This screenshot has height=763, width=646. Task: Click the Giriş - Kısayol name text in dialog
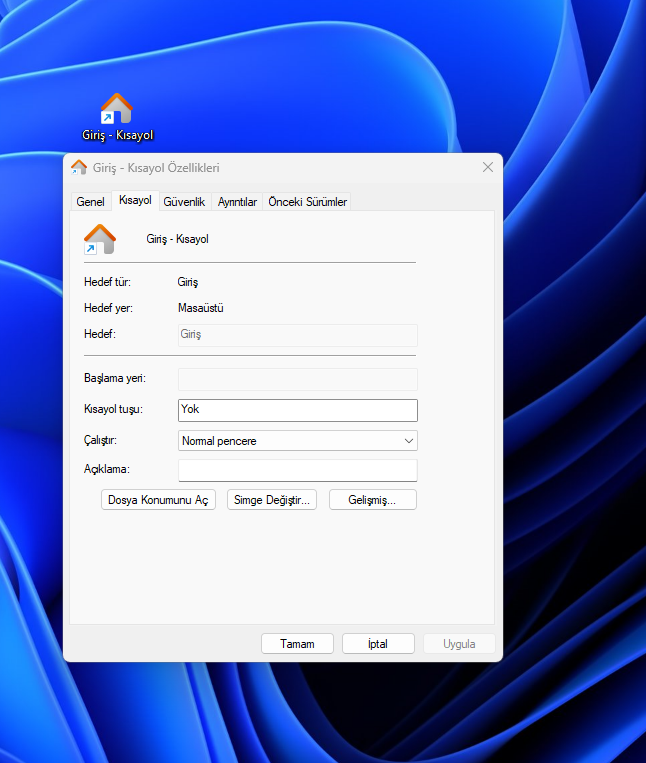(x=178, y=239)
